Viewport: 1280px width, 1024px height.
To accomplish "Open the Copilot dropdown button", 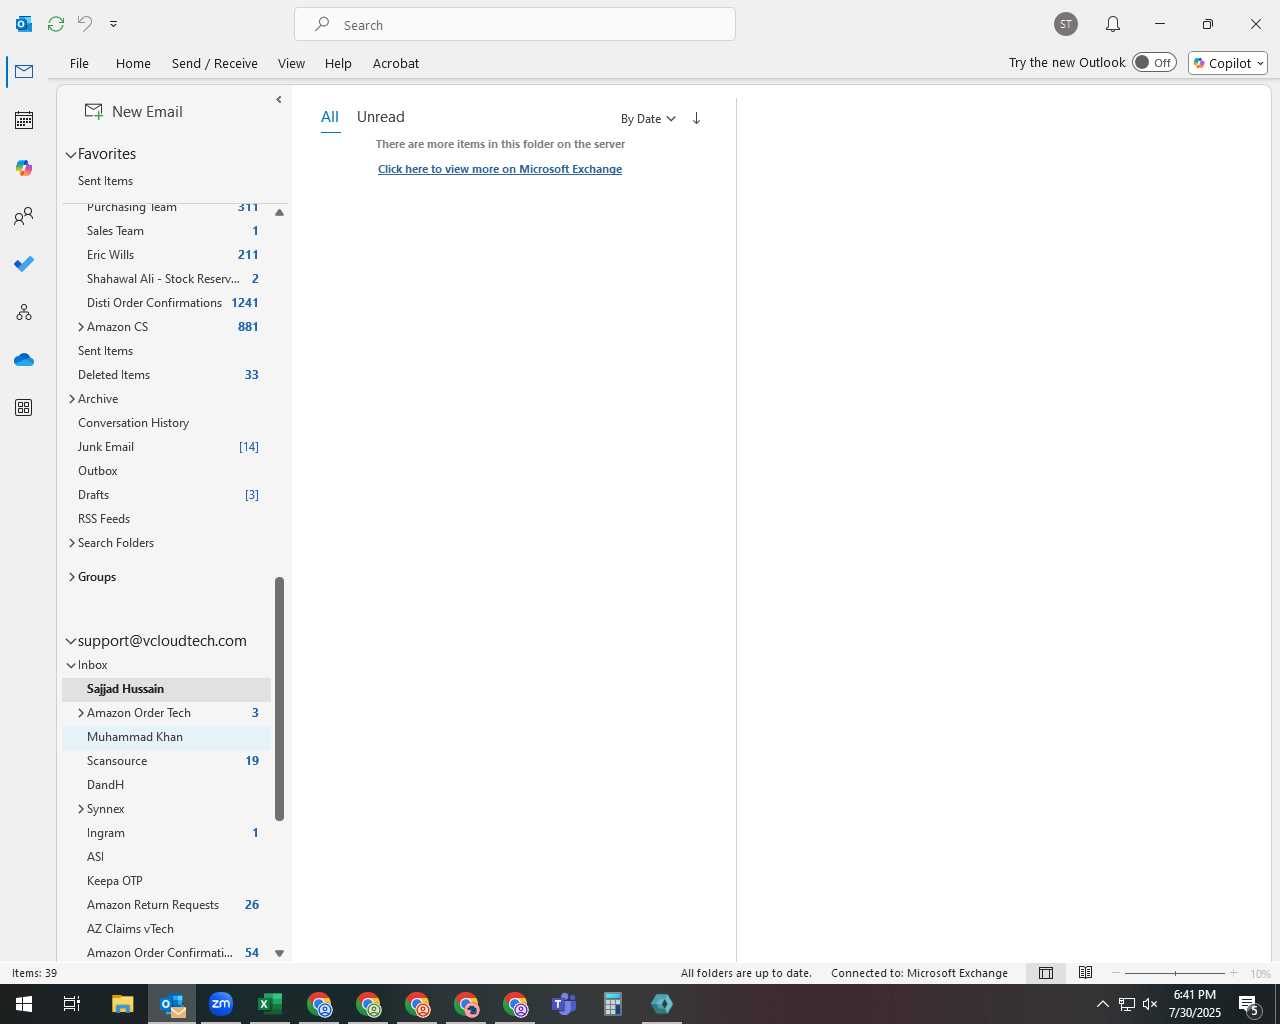I will click(x=1228, y=63).
